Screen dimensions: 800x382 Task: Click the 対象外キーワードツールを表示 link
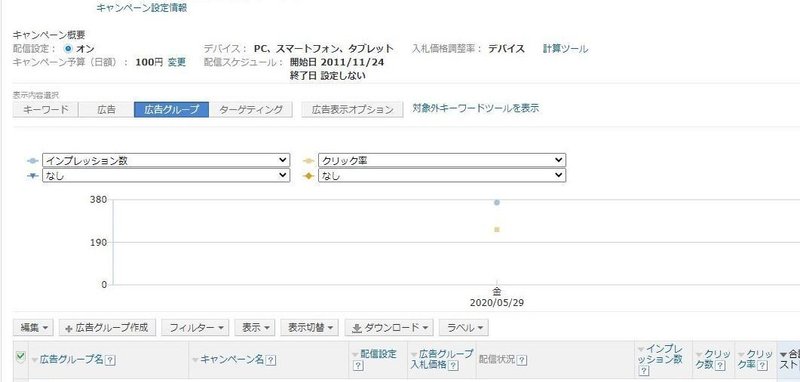point(476,108)
